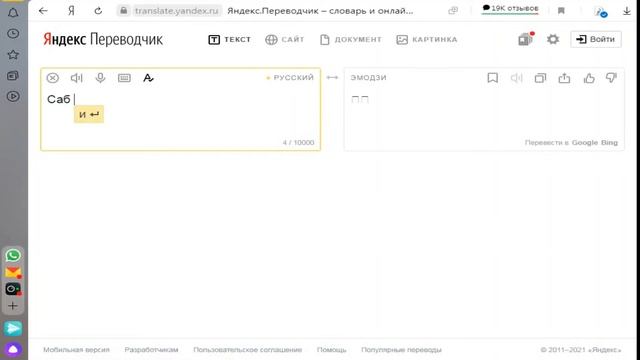Launch Alice voice assistant
This screenshot has width=640, height=360.
[x=13, y=349]
